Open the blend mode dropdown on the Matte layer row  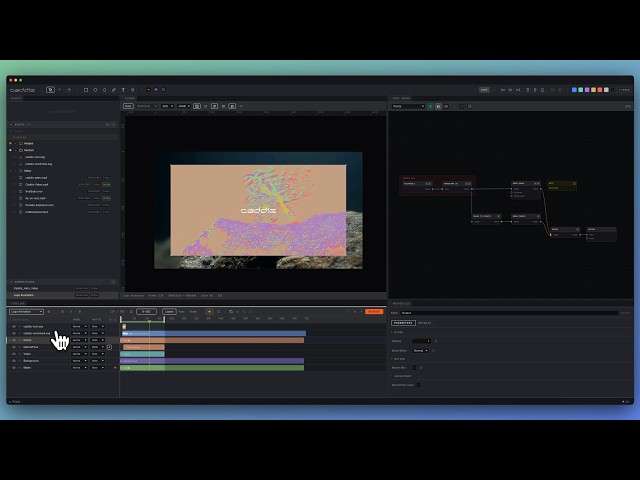(x=80, y=368)
